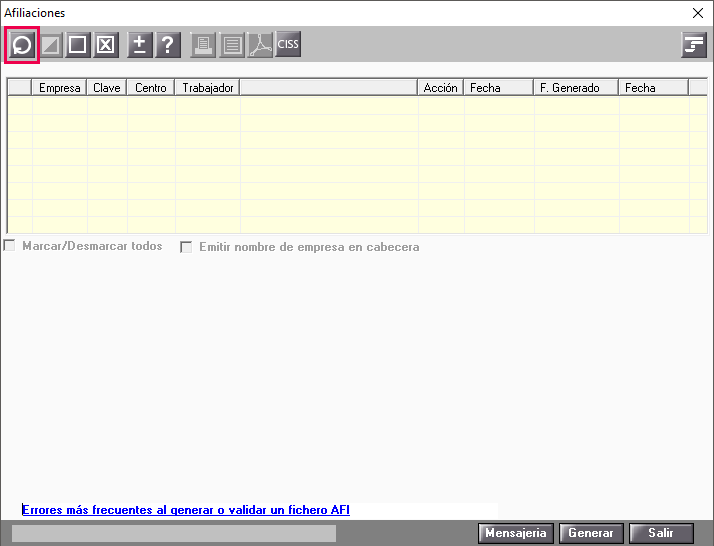
Task: Toggle Emitir nombre de empresa en cabecera
Action: point(186,247)
